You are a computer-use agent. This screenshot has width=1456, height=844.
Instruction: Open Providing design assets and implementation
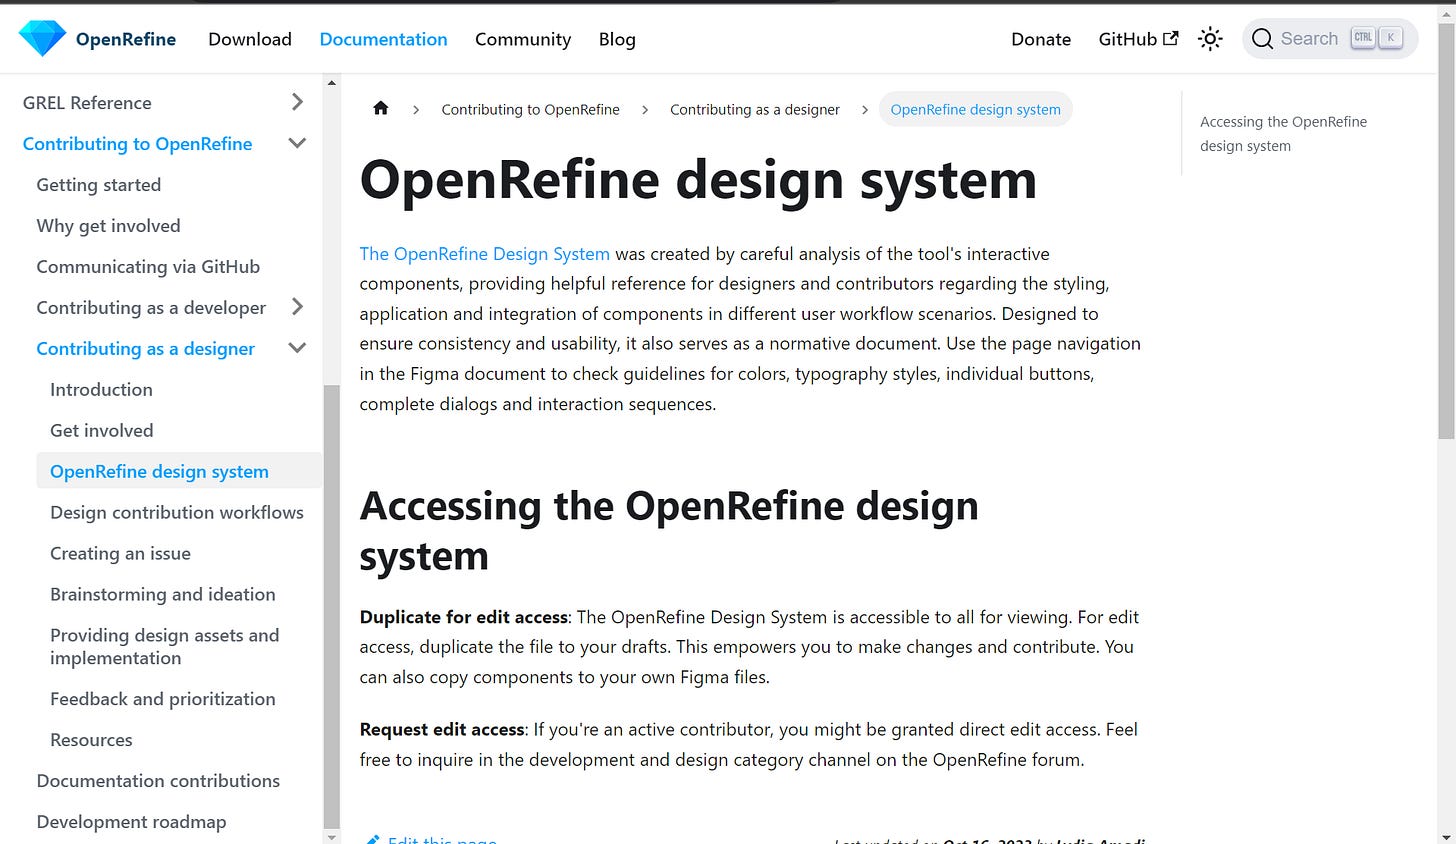click(x=165, y=647)
